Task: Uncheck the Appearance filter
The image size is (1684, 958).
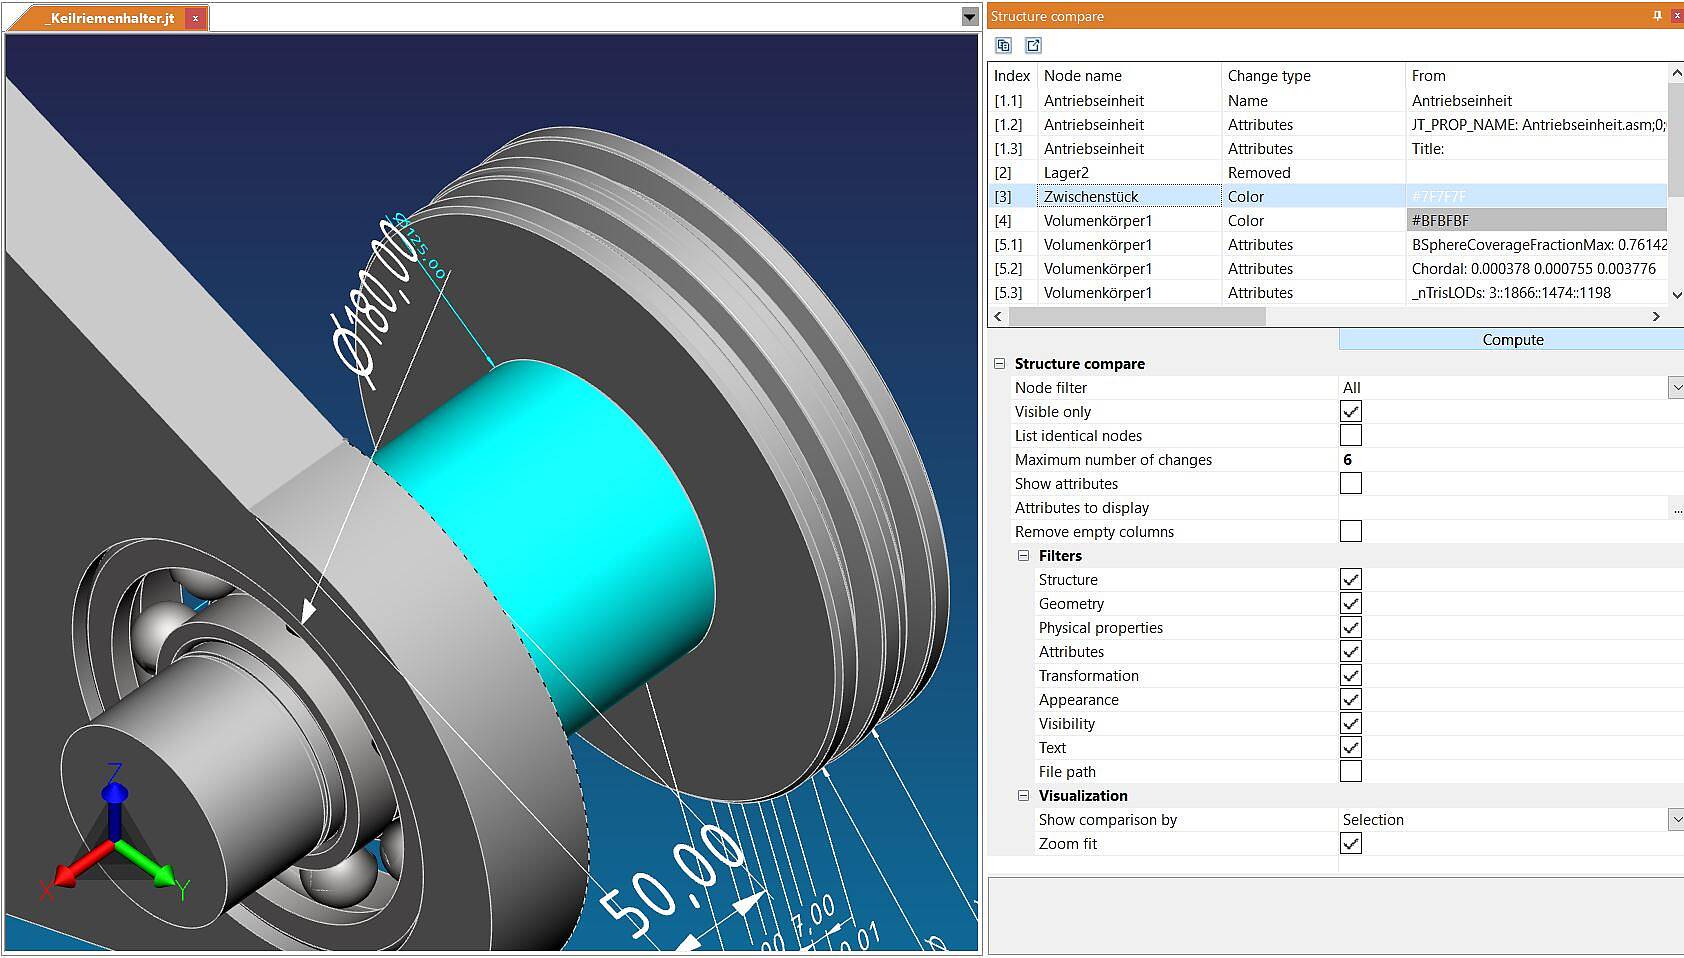Action: point(1351,700)
